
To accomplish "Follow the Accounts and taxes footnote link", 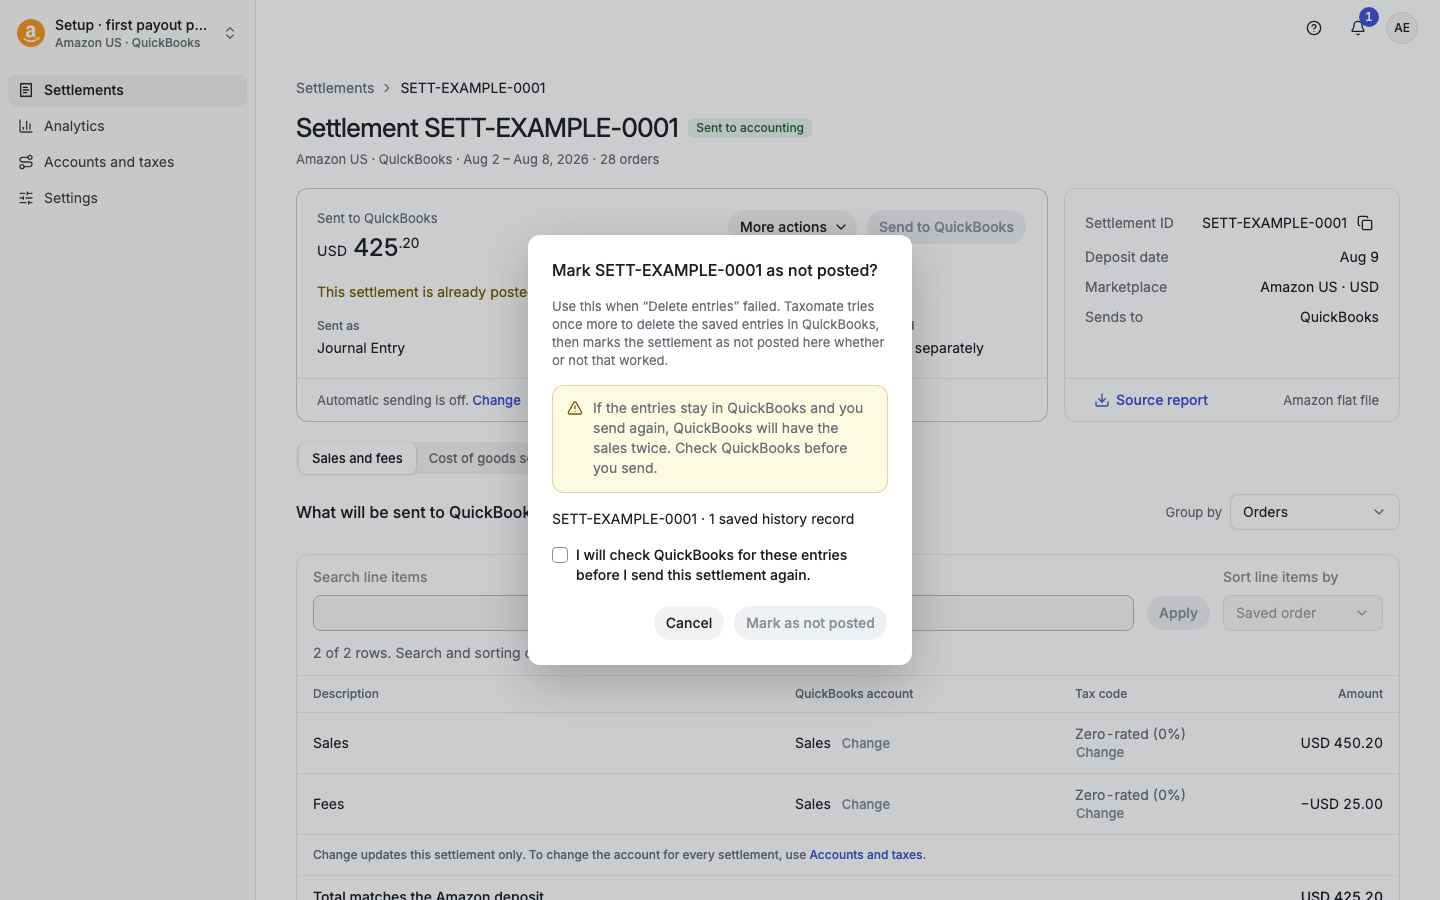I will [x=866, y=855].
